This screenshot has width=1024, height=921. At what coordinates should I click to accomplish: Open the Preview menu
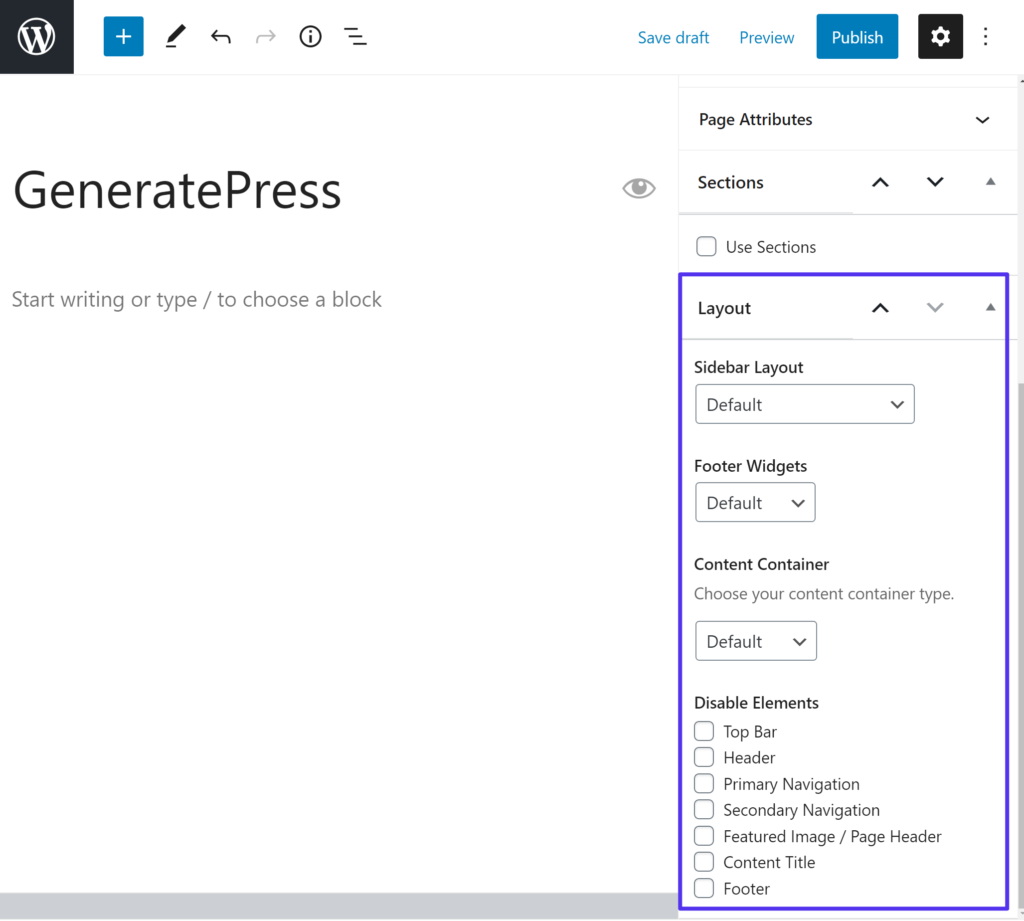coord(766,37)
